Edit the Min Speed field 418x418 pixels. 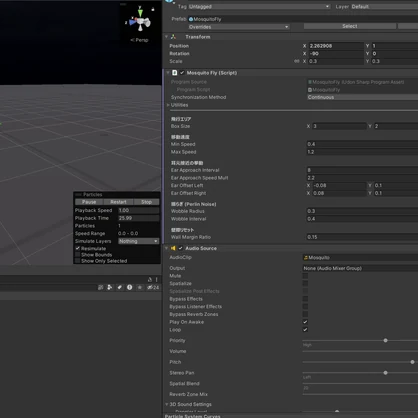(362, 144)
